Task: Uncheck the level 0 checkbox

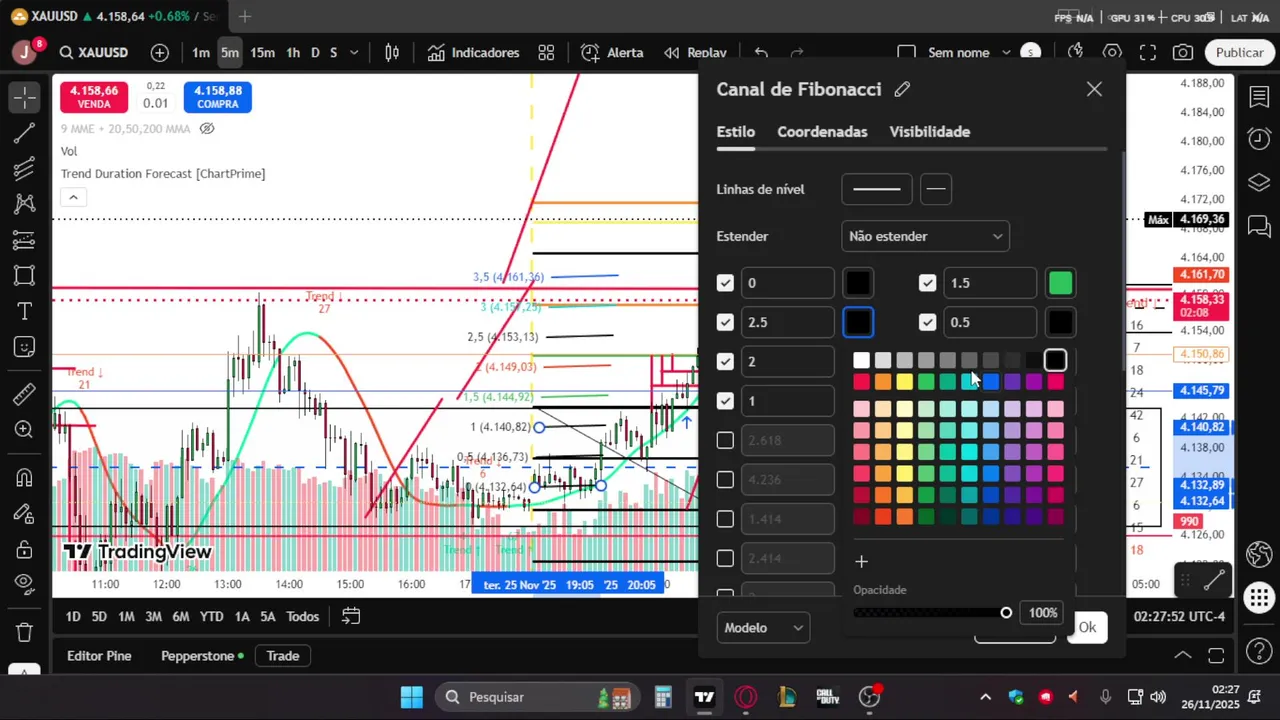Action: point(725,283)
